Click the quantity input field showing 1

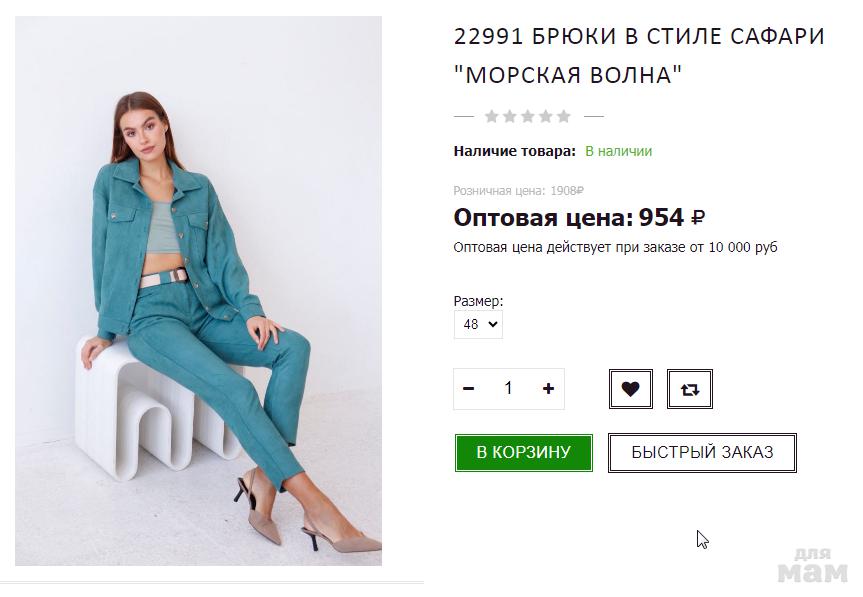[x=509, y=388]
